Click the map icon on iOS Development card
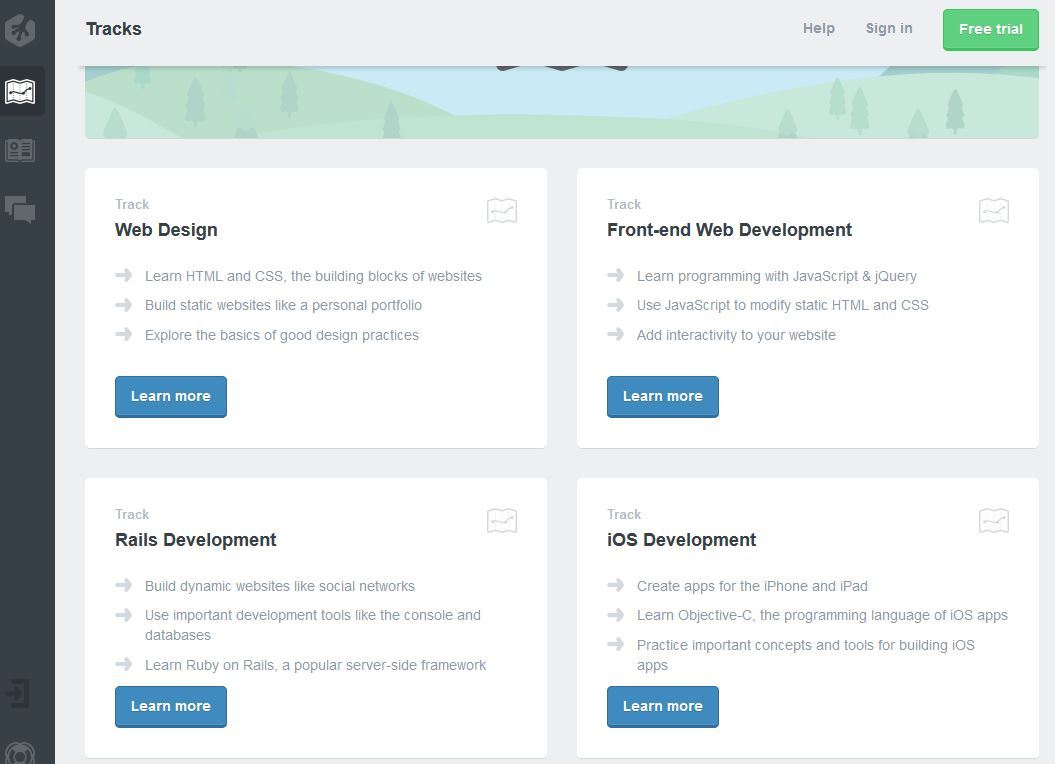1055x764 pixels. click(994, 520)
